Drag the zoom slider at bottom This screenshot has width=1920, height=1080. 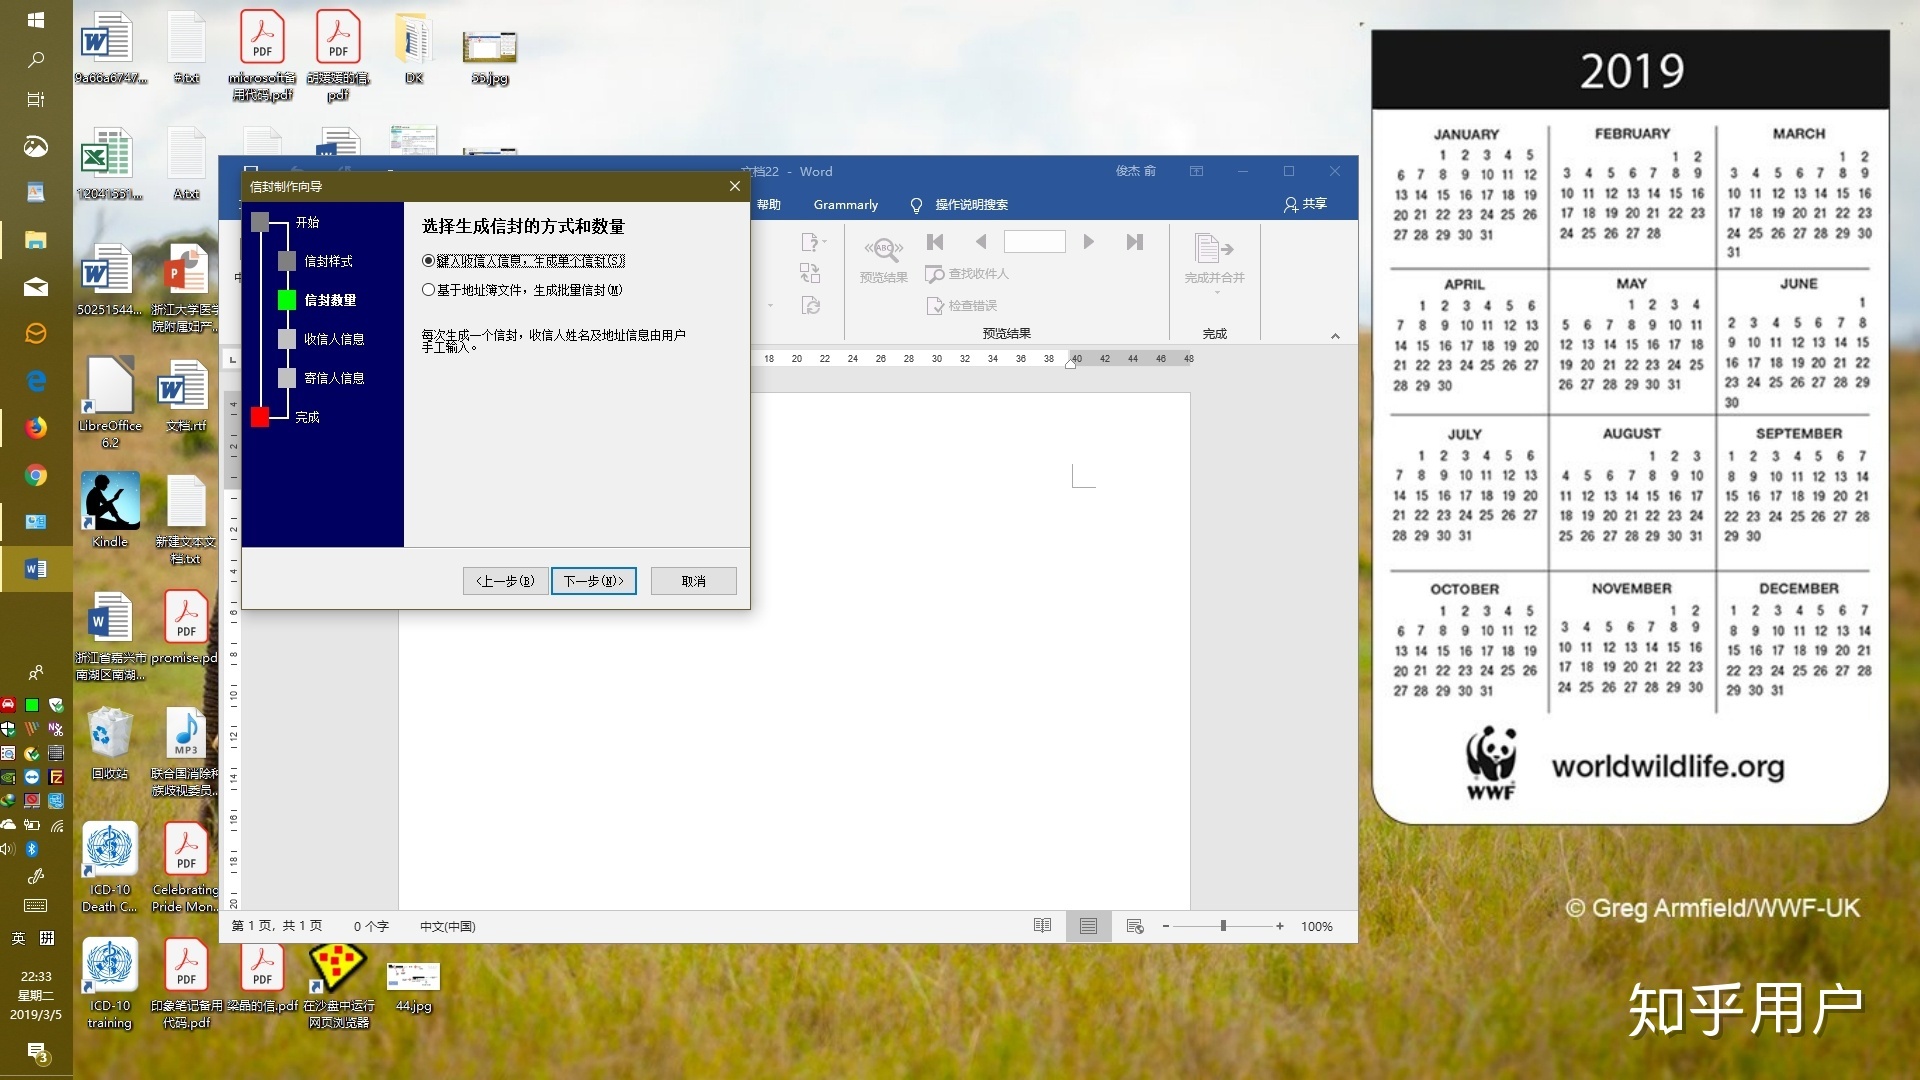[1222, 926]
